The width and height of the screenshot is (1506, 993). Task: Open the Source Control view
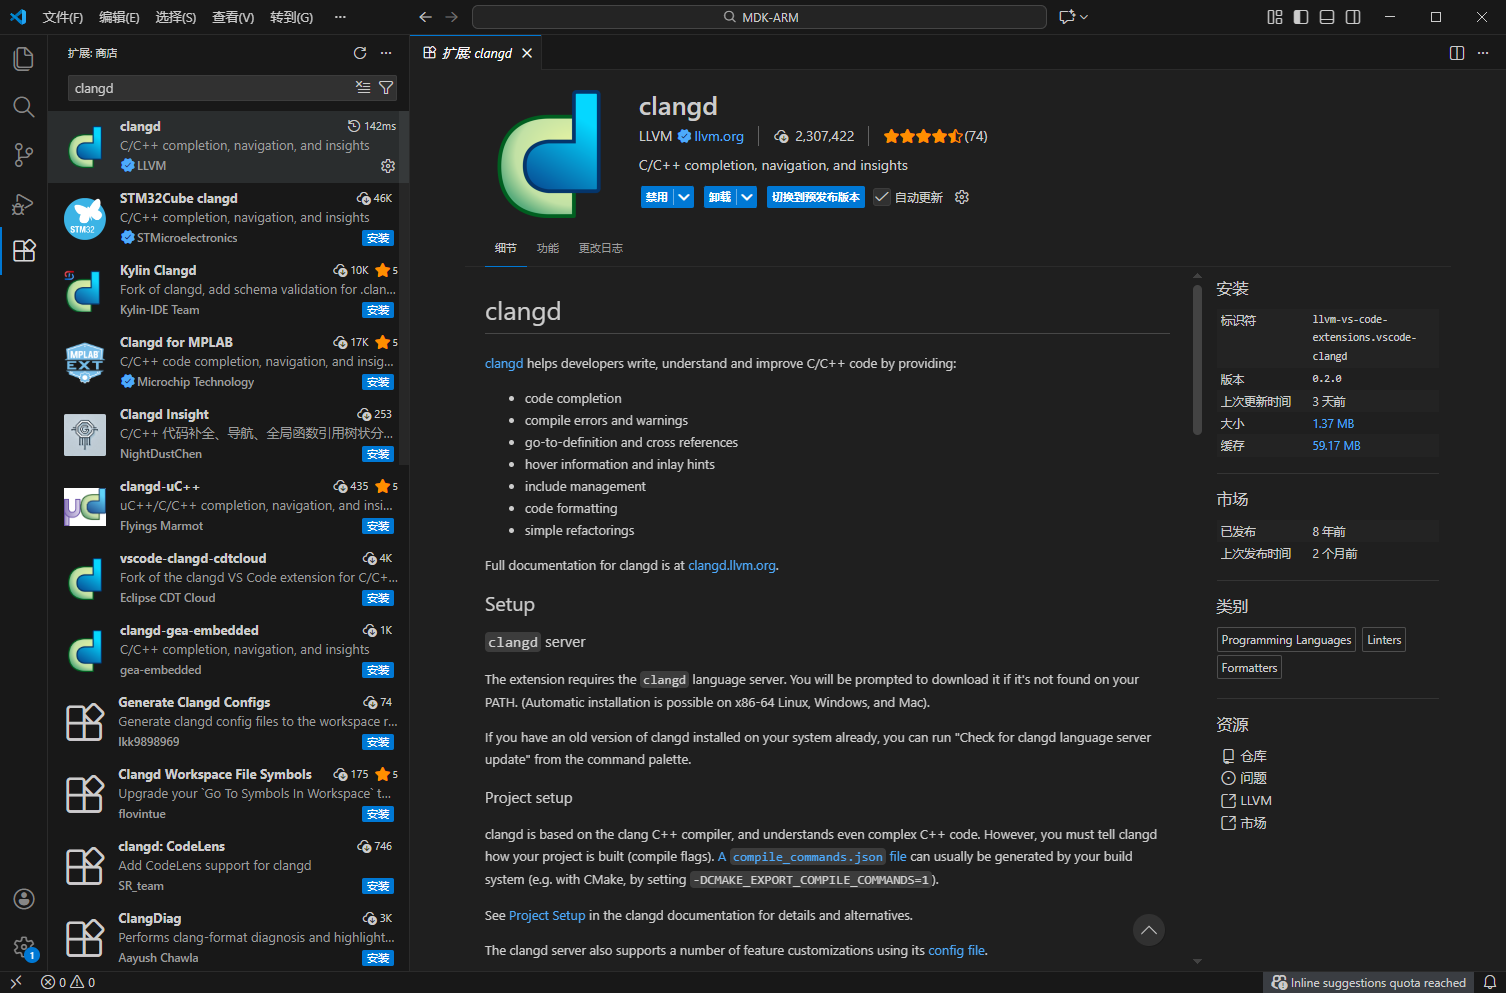tap(23, 155)
